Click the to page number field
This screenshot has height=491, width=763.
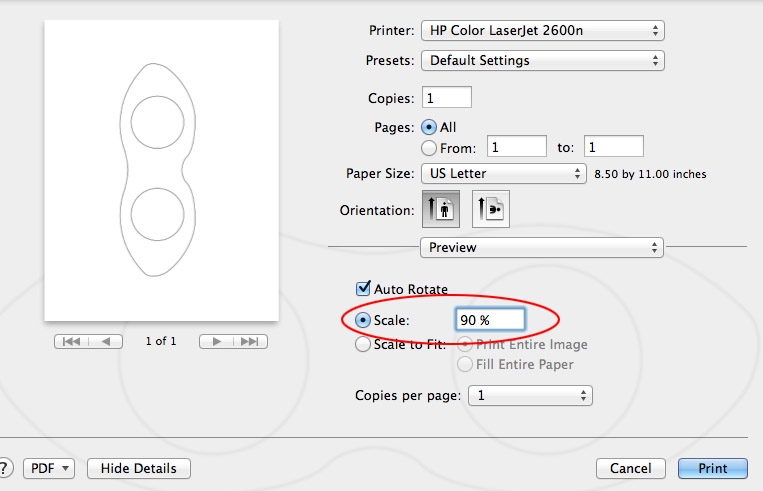pyautogui.click(x=614, y=146)
